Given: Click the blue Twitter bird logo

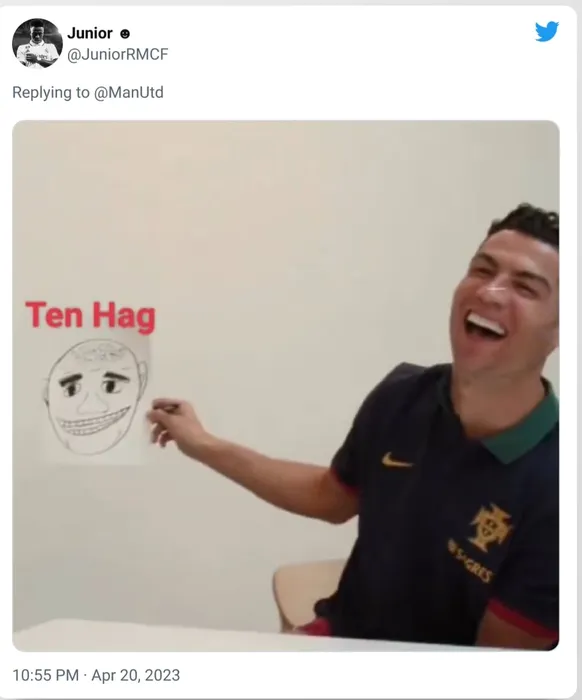Looking at the screenshot, I should tap(547, 31).
